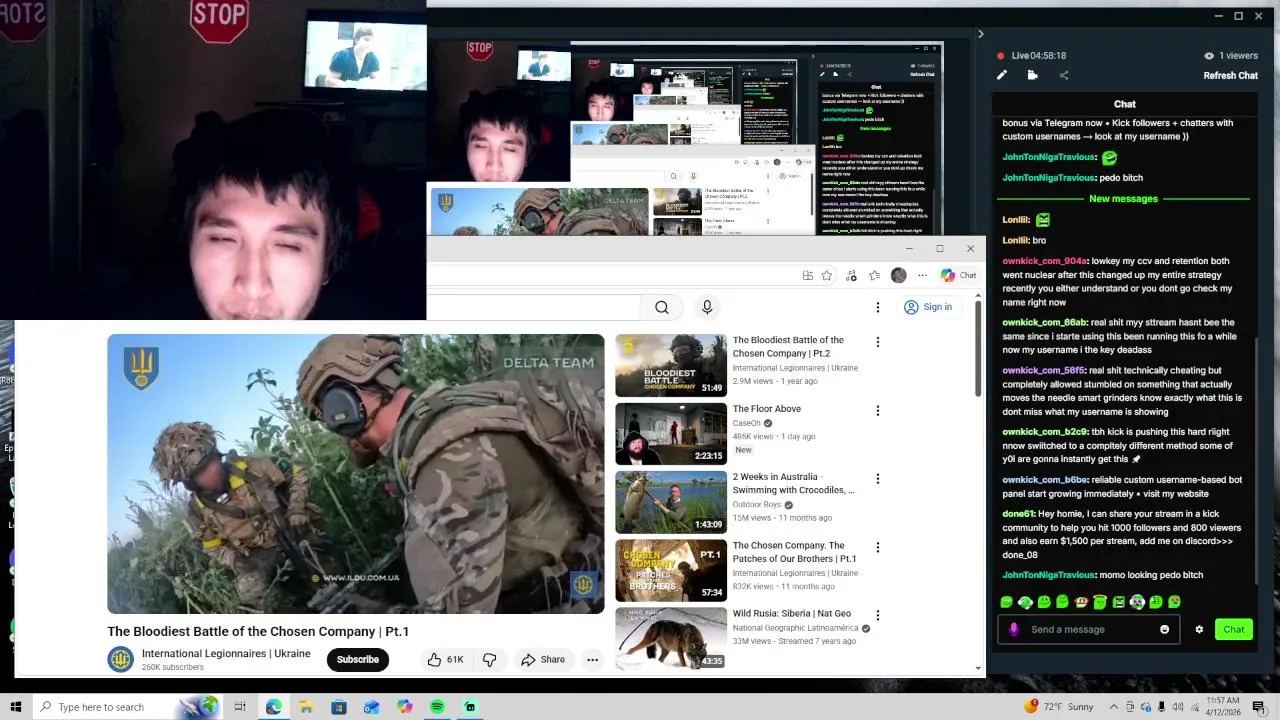
Task: Open Bloodiest Battle Pt.2 thumbnail
Action: pyautogui.click(x=671, y=366)
